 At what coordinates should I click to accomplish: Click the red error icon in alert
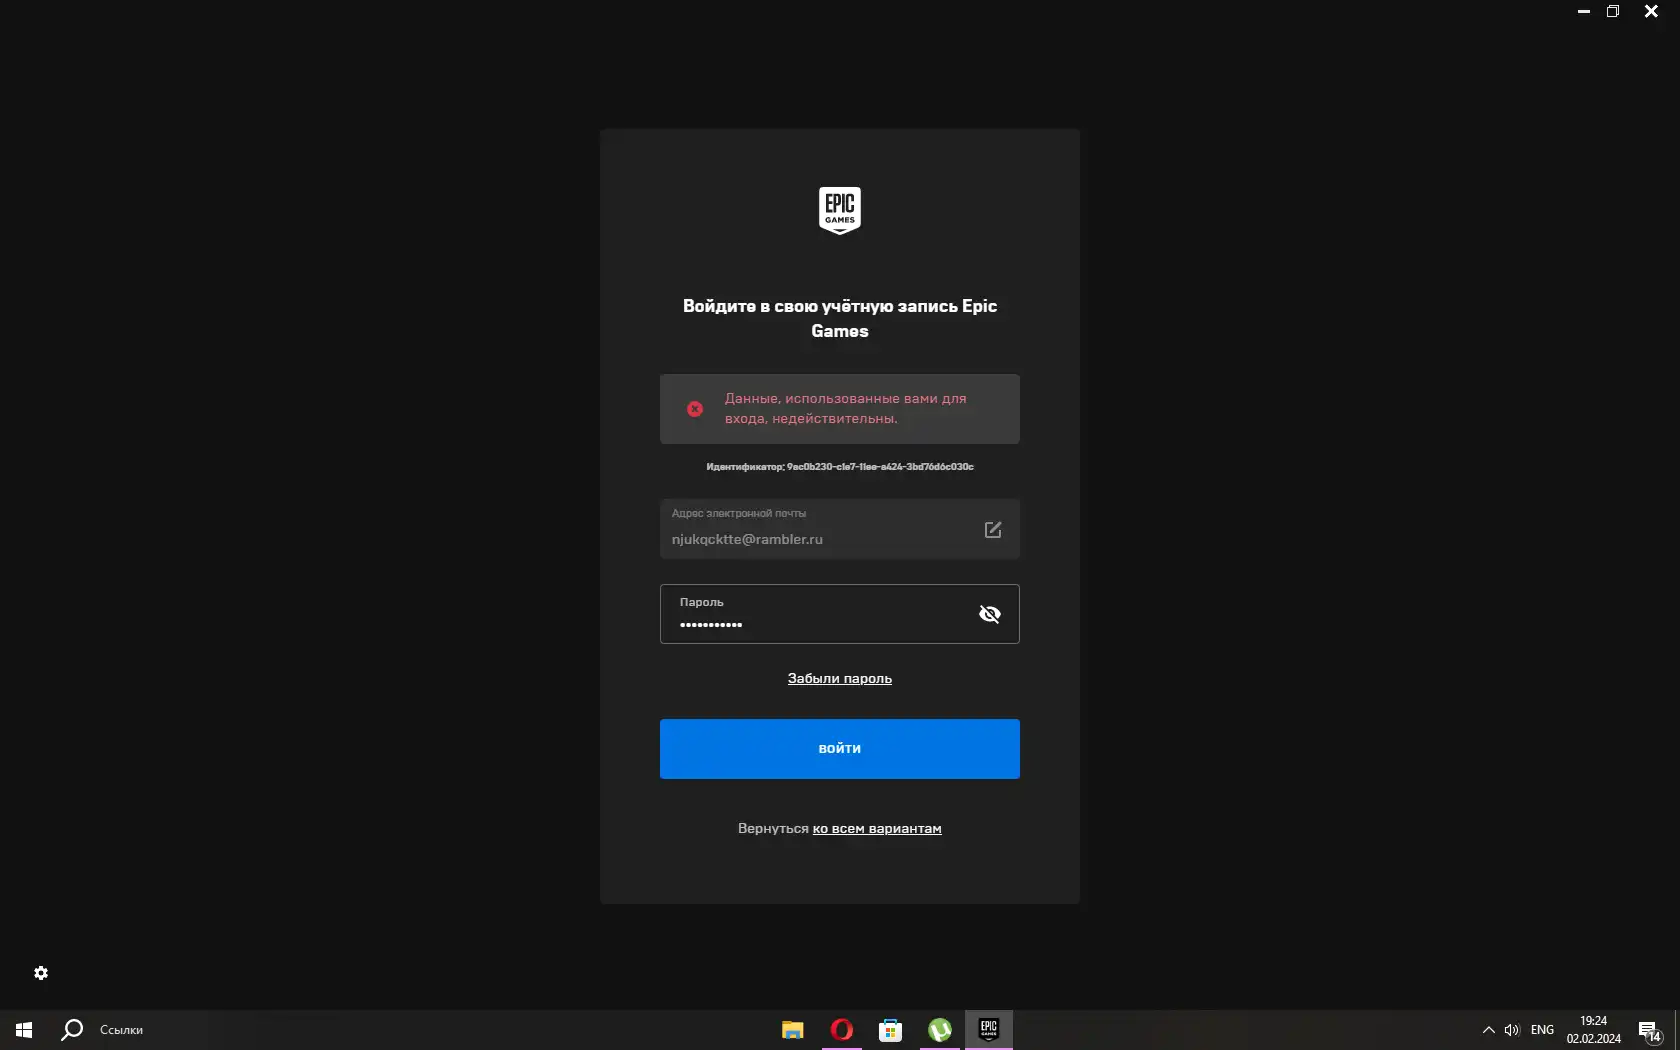(x=695, y=409)
